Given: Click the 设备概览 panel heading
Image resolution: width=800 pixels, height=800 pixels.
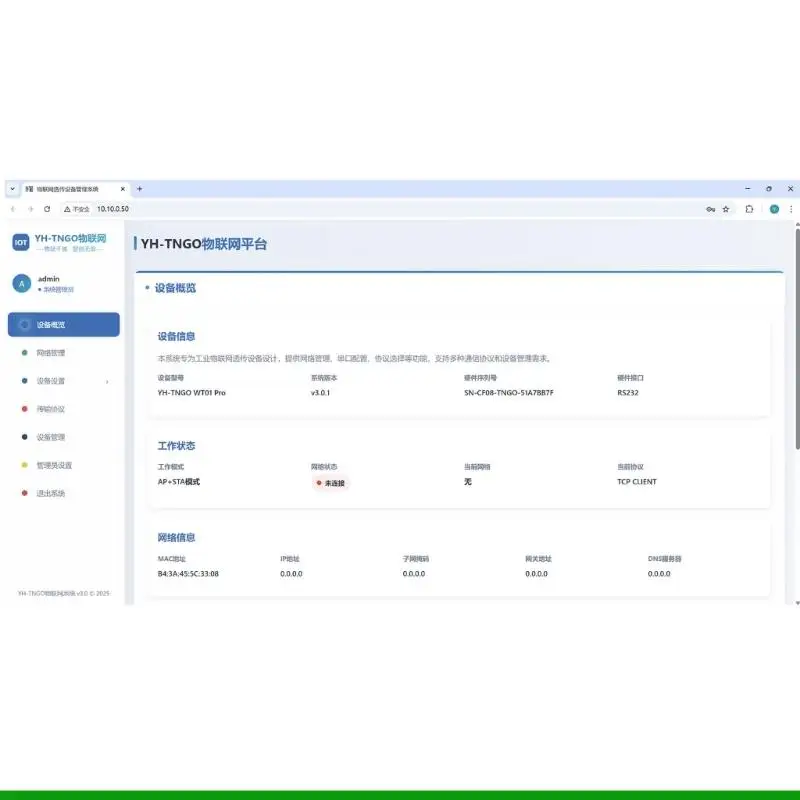Looking at the screenshot, I should [x=175, y=288].
